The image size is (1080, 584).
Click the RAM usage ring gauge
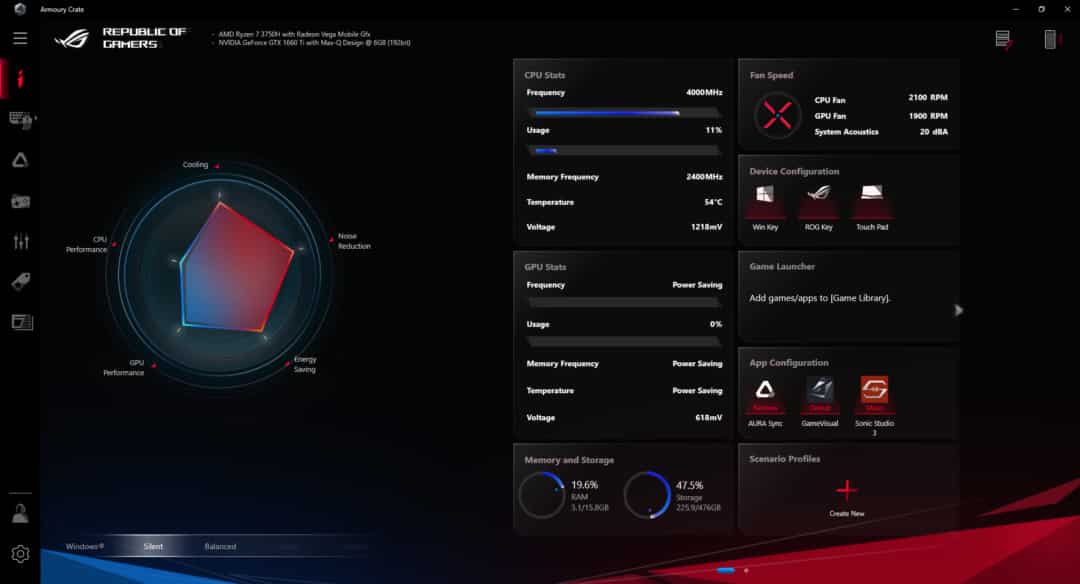tap(542, 494)
